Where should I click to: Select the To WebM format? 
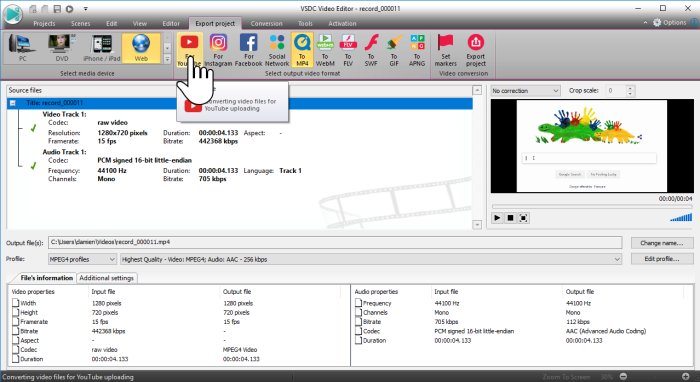pyautogui.click(x=325, y=50)
